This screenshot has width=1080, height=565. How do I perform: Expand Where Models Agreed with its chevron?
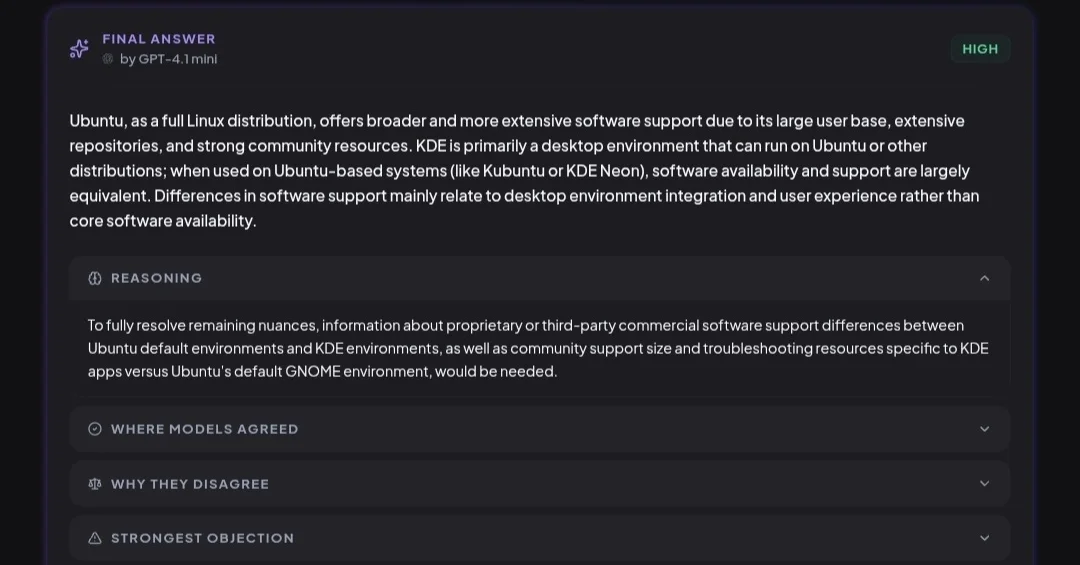pos(984,429)
